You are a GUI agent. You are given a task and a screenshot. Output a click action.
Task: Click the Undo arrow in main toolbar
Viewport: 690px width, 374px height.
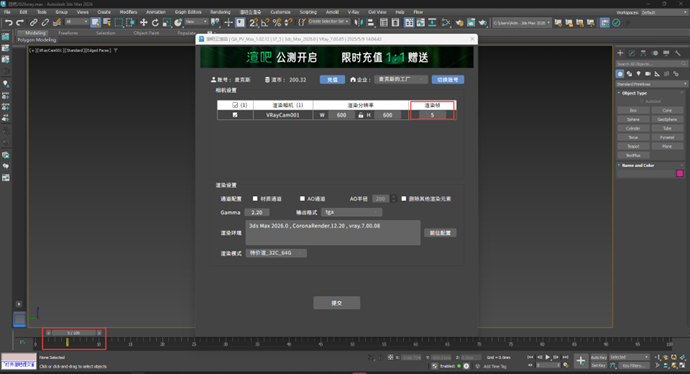coord(8,22)
